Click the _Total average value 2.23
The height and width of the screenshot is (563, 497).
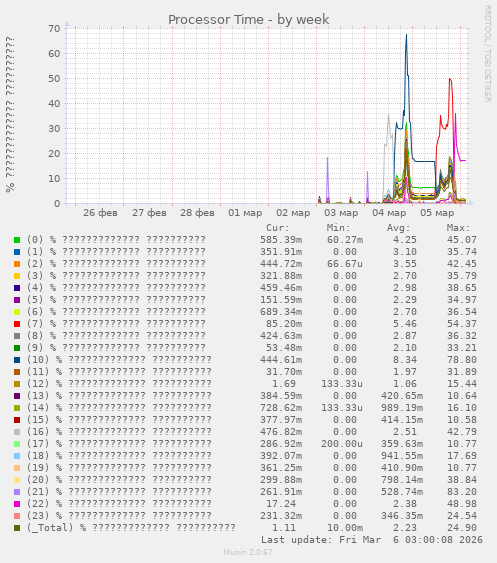tap(405, 528)
